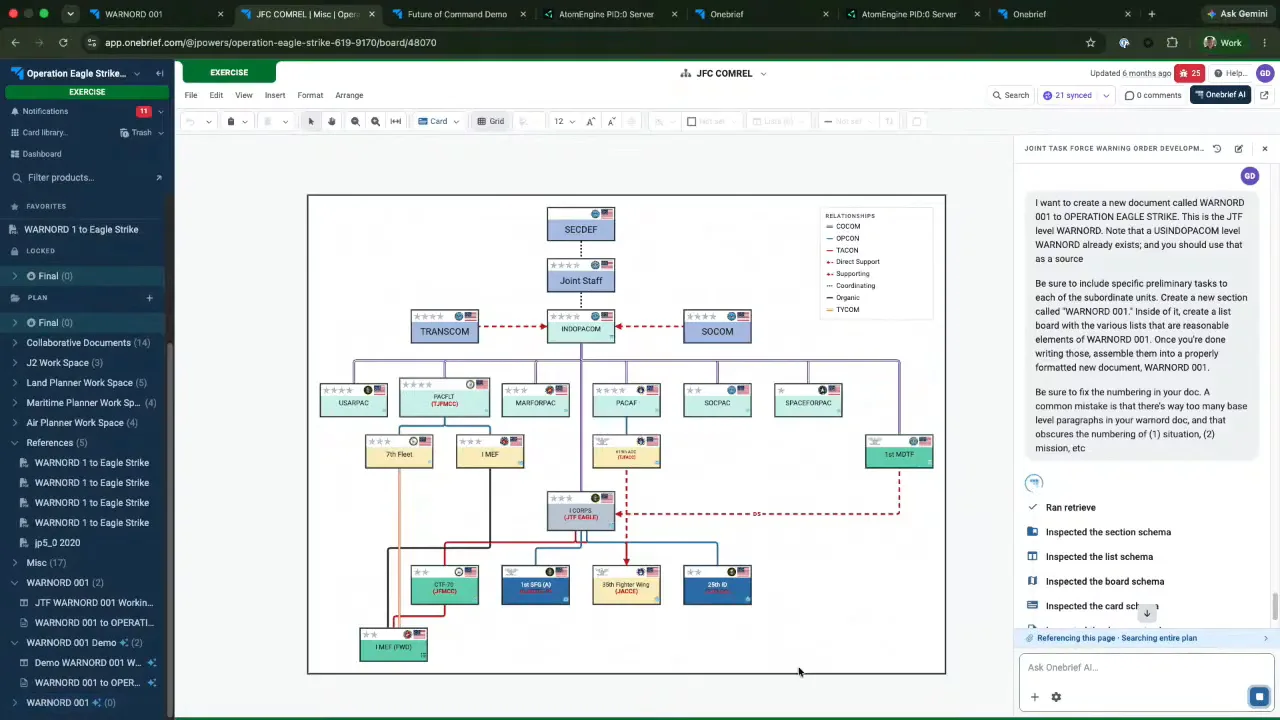Image resolution: width=1280 pixels, height=720 pixels.
Task: Open the Format menu
Action: (x=310, y=95)
